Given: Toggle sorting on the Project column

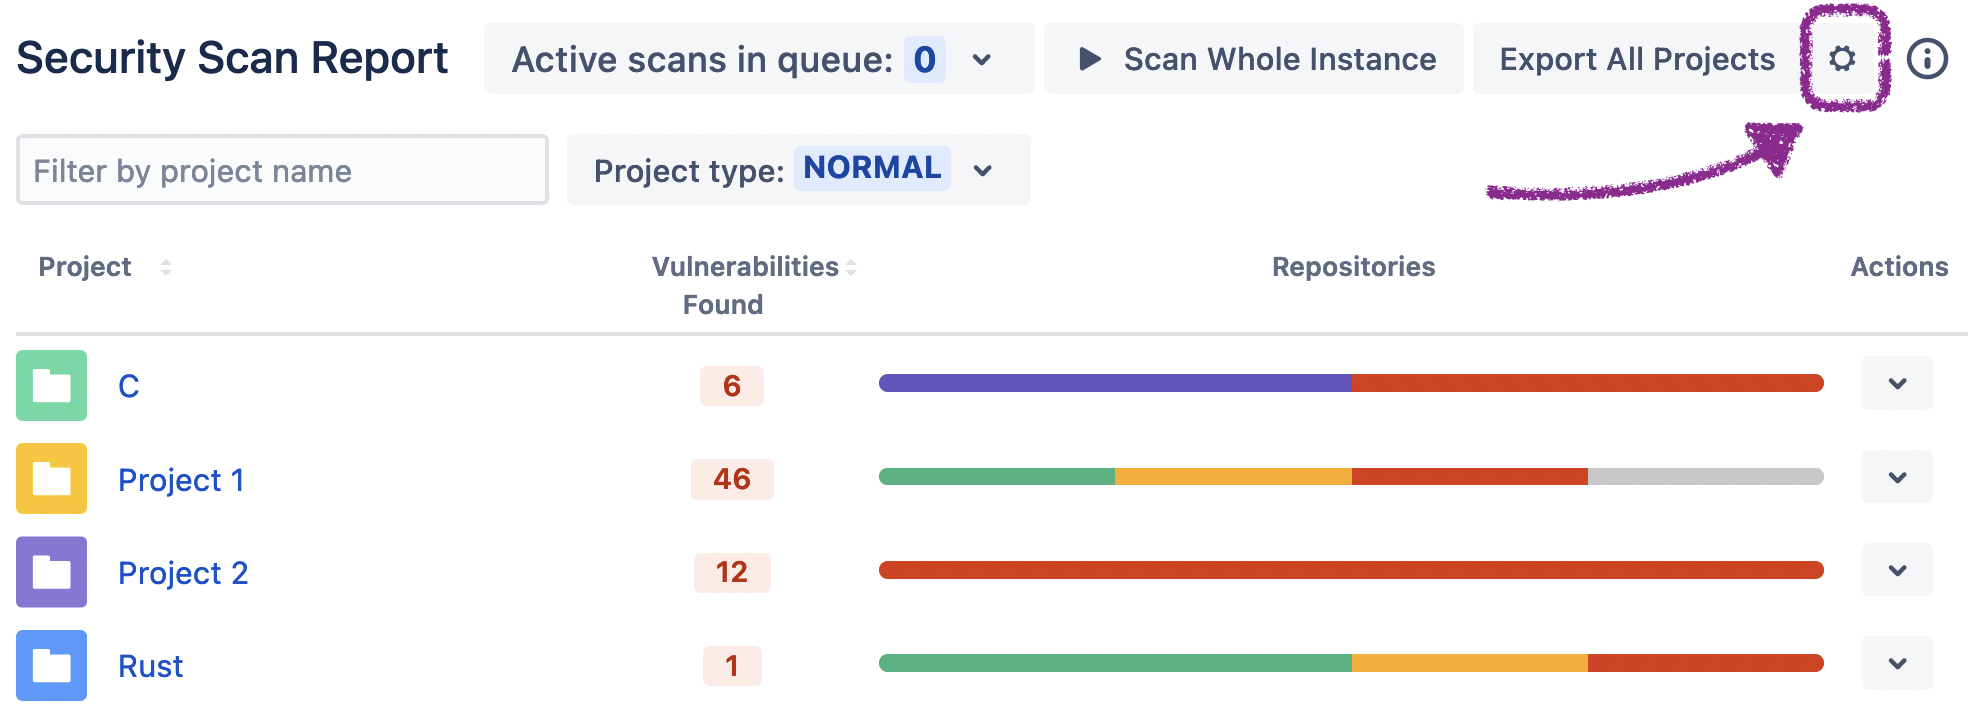Looking at the screenshot, I should tap(165, 267).
